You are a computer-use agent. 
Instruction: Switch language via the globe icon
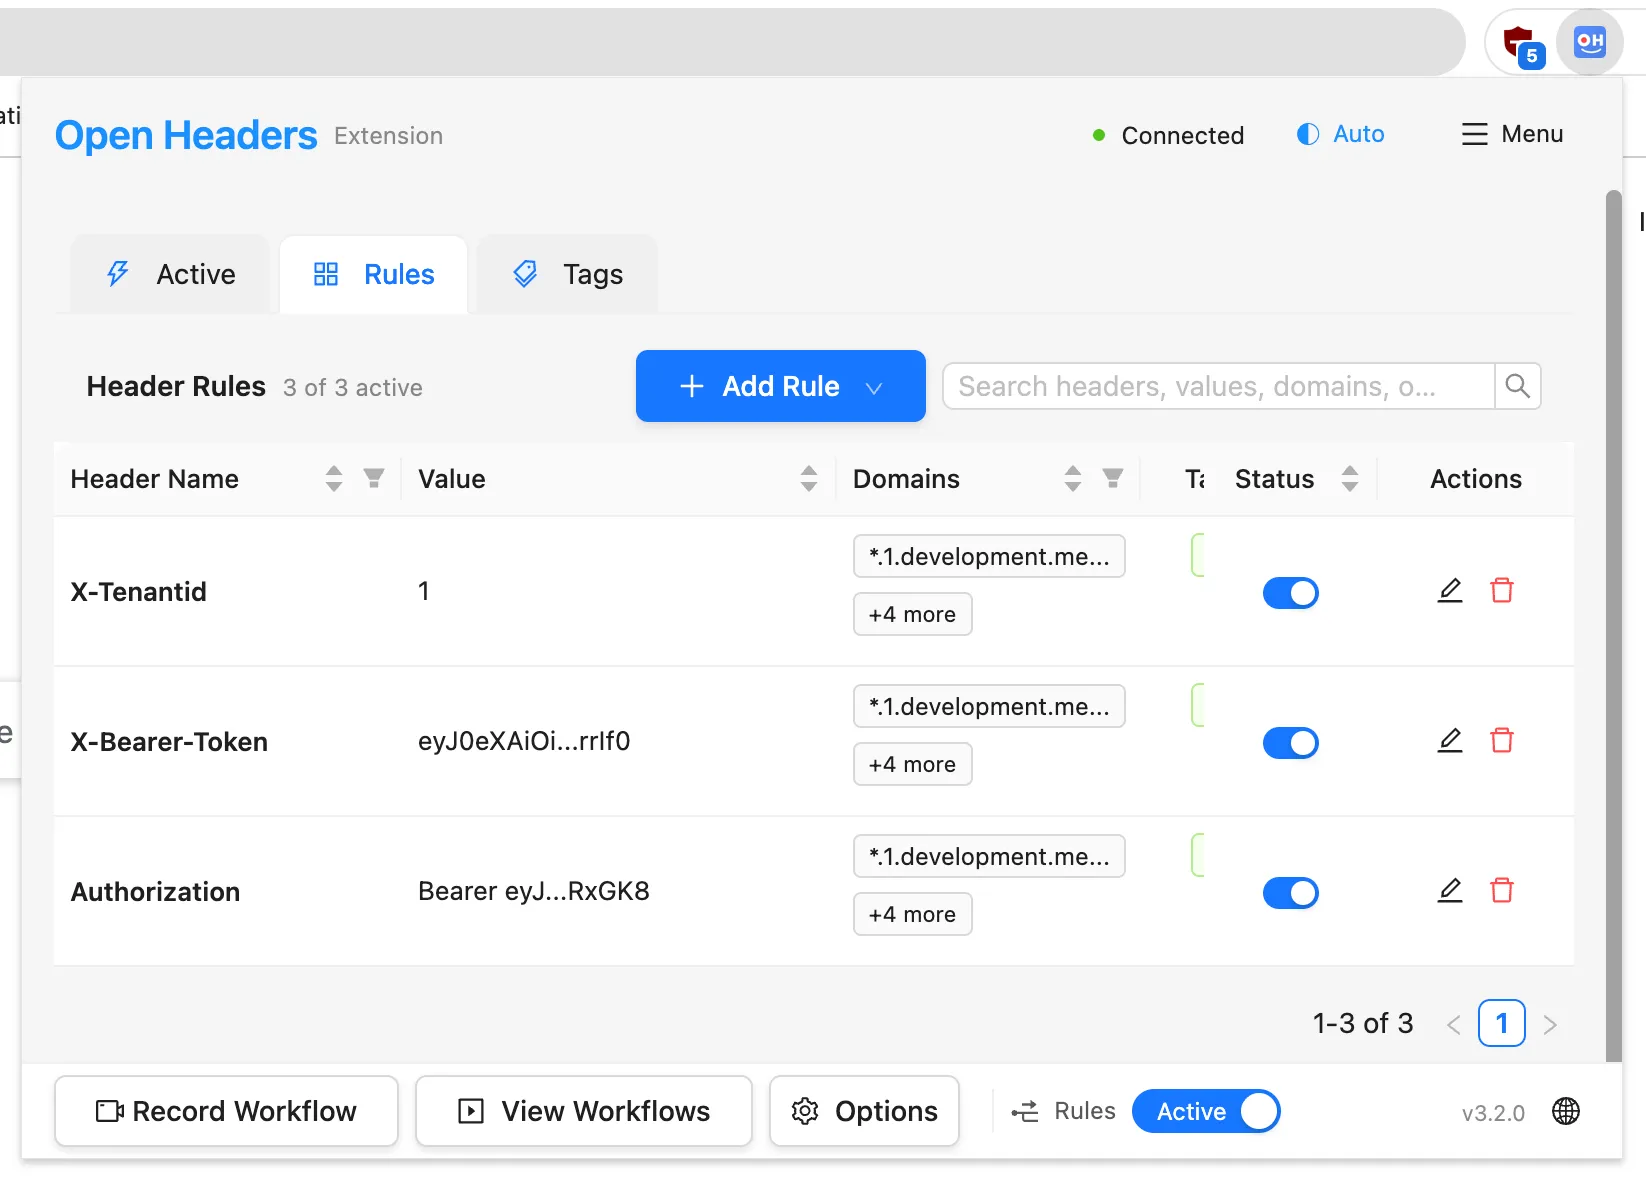click(1566, 1111)
